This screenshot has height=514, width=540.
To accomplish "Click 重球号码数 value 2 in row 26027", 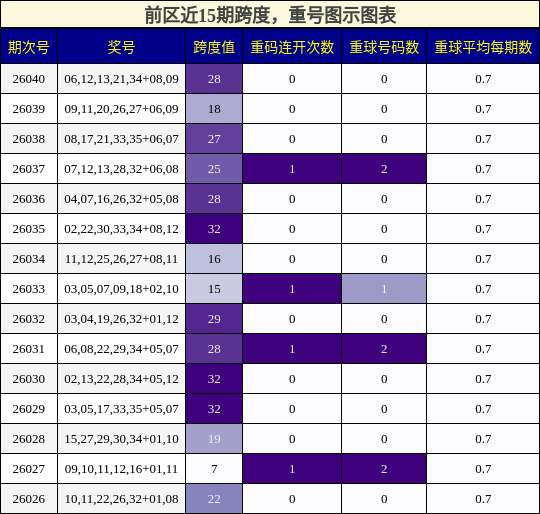I will click(384, 469).
